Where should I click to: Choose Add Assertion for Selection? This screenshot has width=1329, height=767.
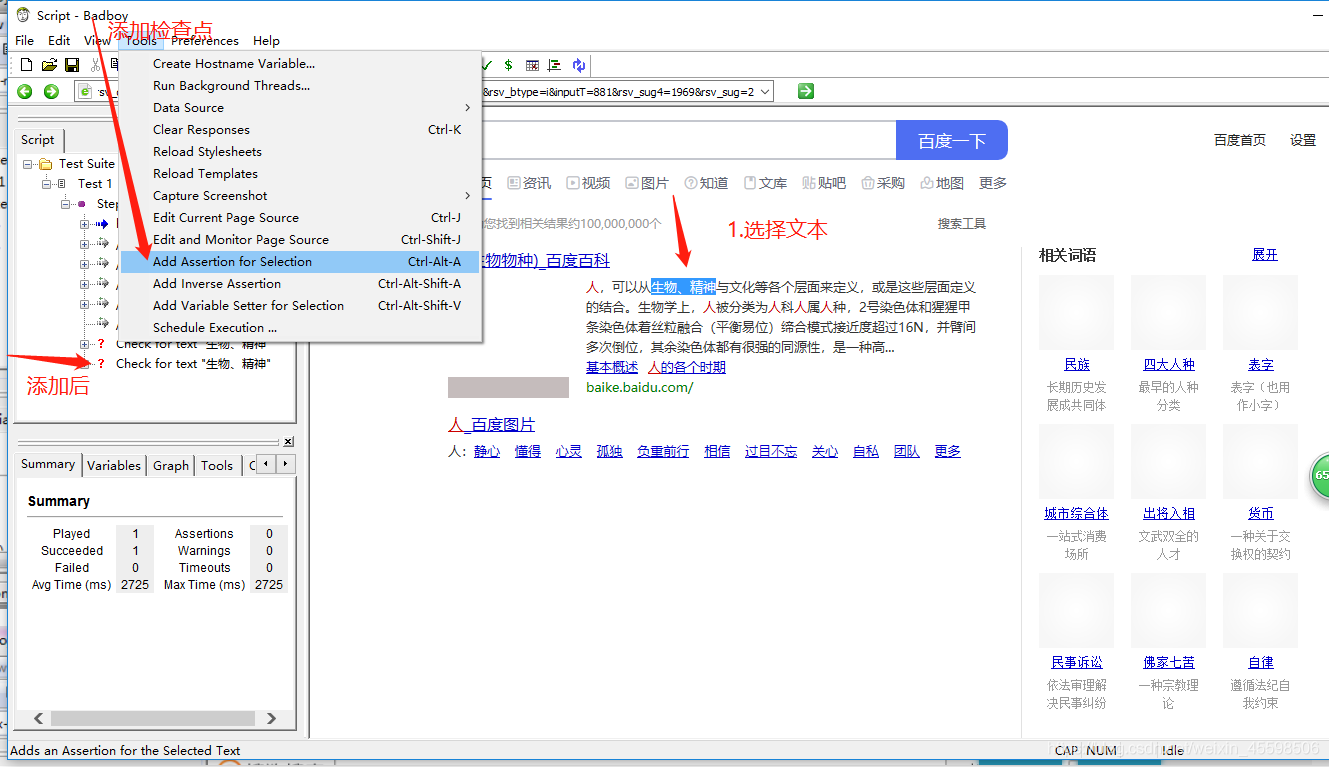302,262
